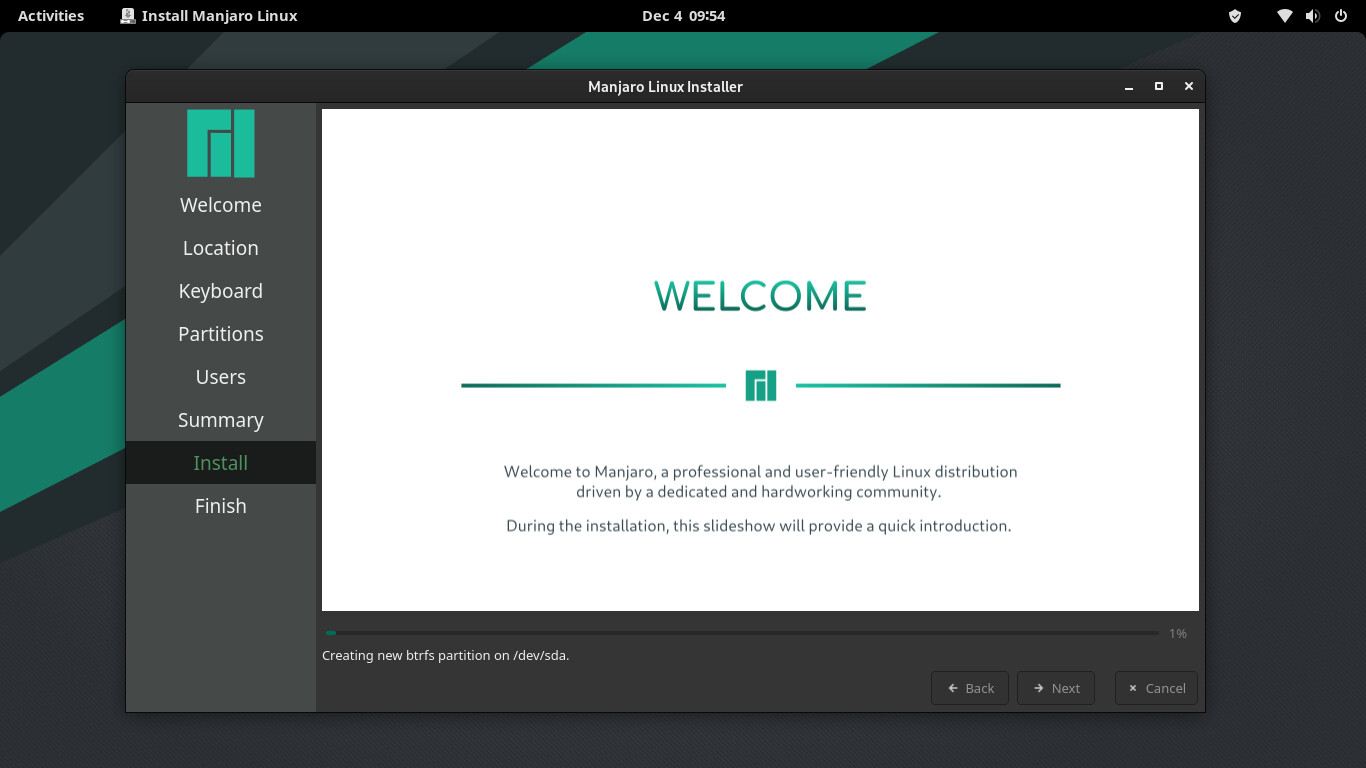This screenshot has height=768, width=1366.
Task: Select the Users step
Action: pyautogui.click(x=220, y=377)
